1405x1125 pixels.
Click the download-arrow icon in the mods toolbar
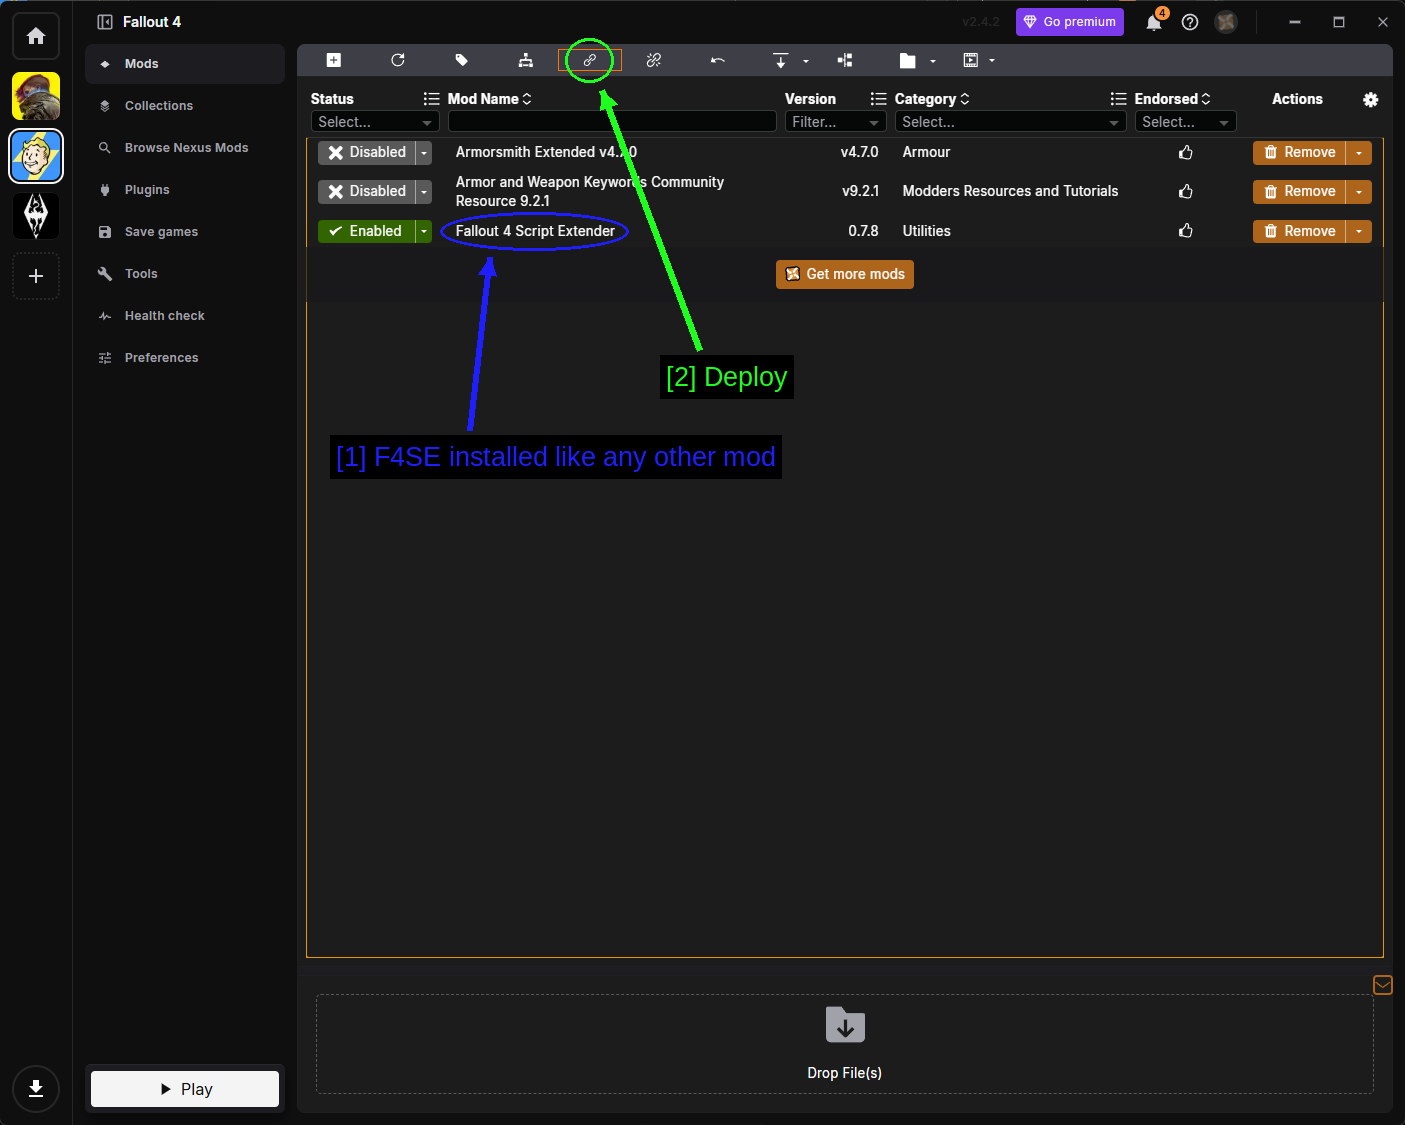[x=781, y=60]
